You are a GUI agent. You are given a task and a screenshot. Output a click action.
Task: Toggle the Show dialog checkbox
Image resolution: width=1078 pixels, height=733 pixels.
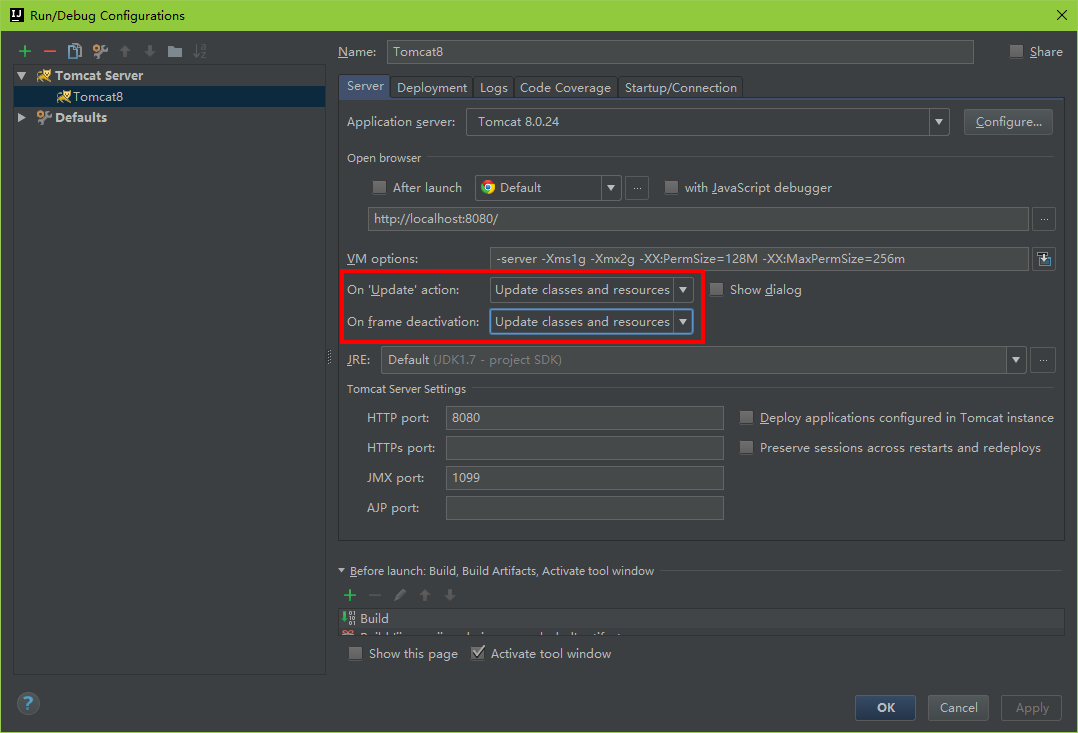pos(716,290)
